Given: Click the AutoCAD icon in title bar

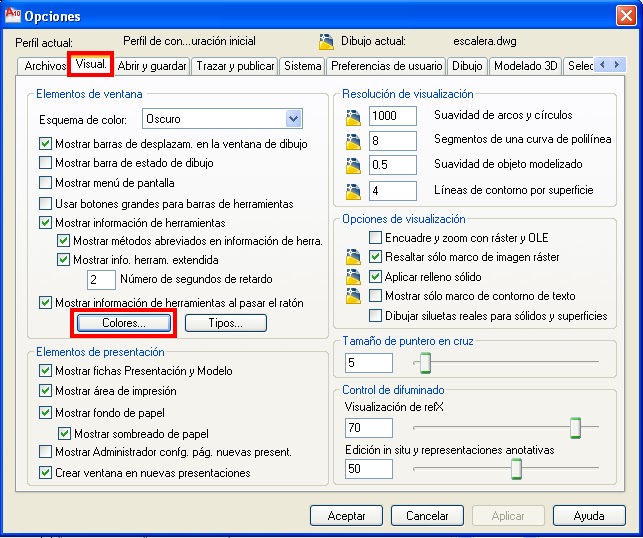Looking at the screenshot, I should 12,15.
